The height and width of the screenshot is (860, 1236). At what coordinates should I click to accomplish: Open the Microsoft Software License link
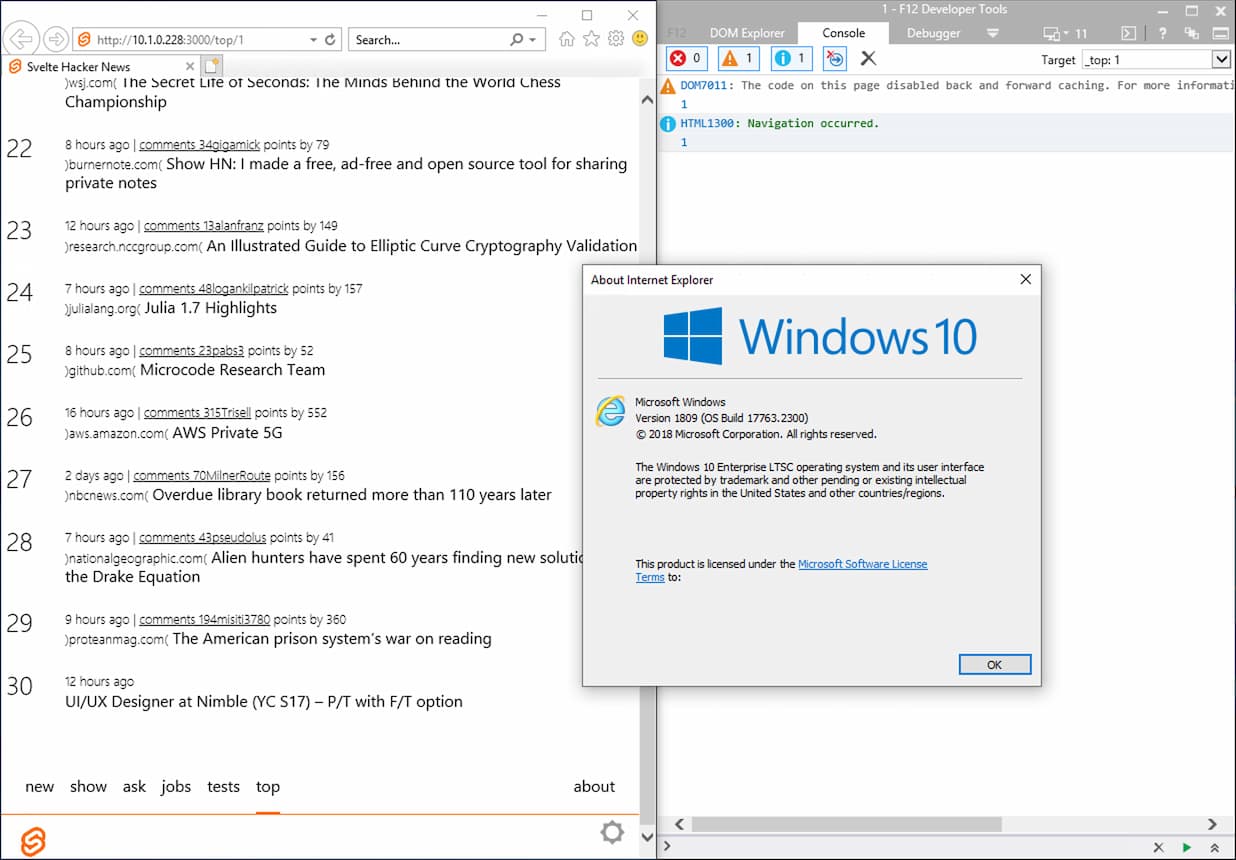[862, 564]
